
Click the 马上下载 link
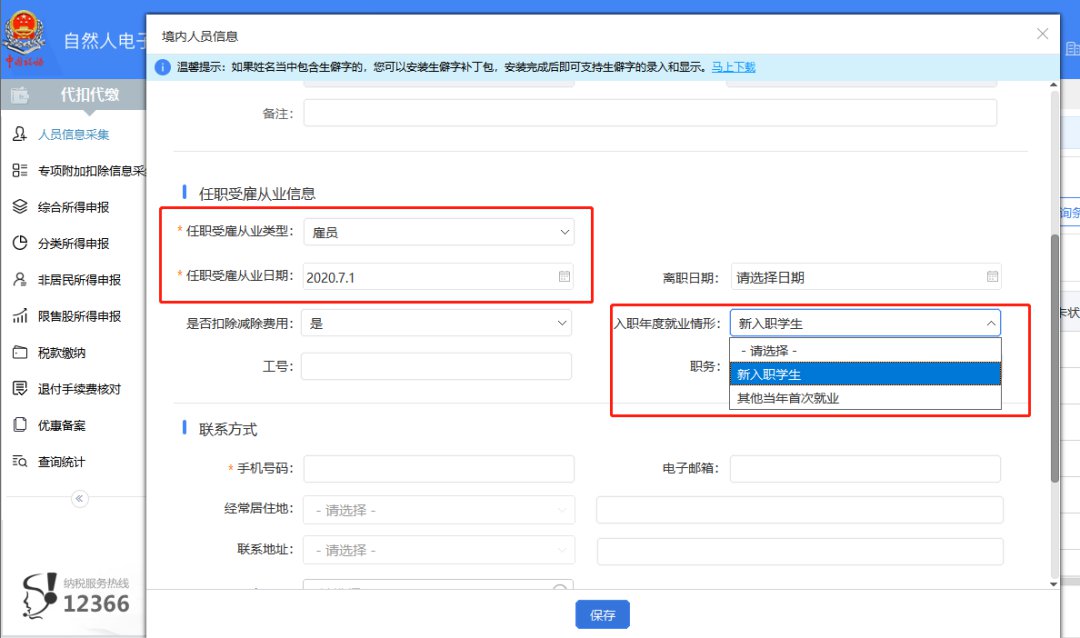[733, 67]
